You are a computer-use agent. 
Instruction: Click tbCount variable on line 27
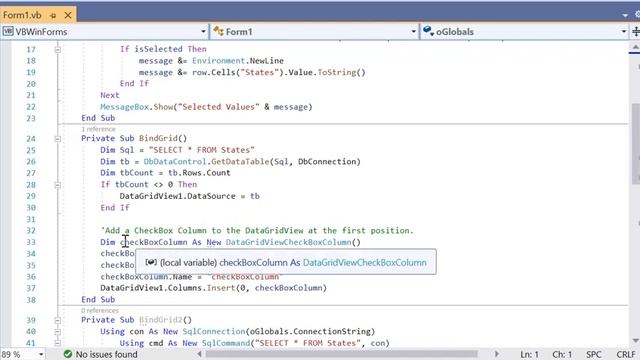136,173
